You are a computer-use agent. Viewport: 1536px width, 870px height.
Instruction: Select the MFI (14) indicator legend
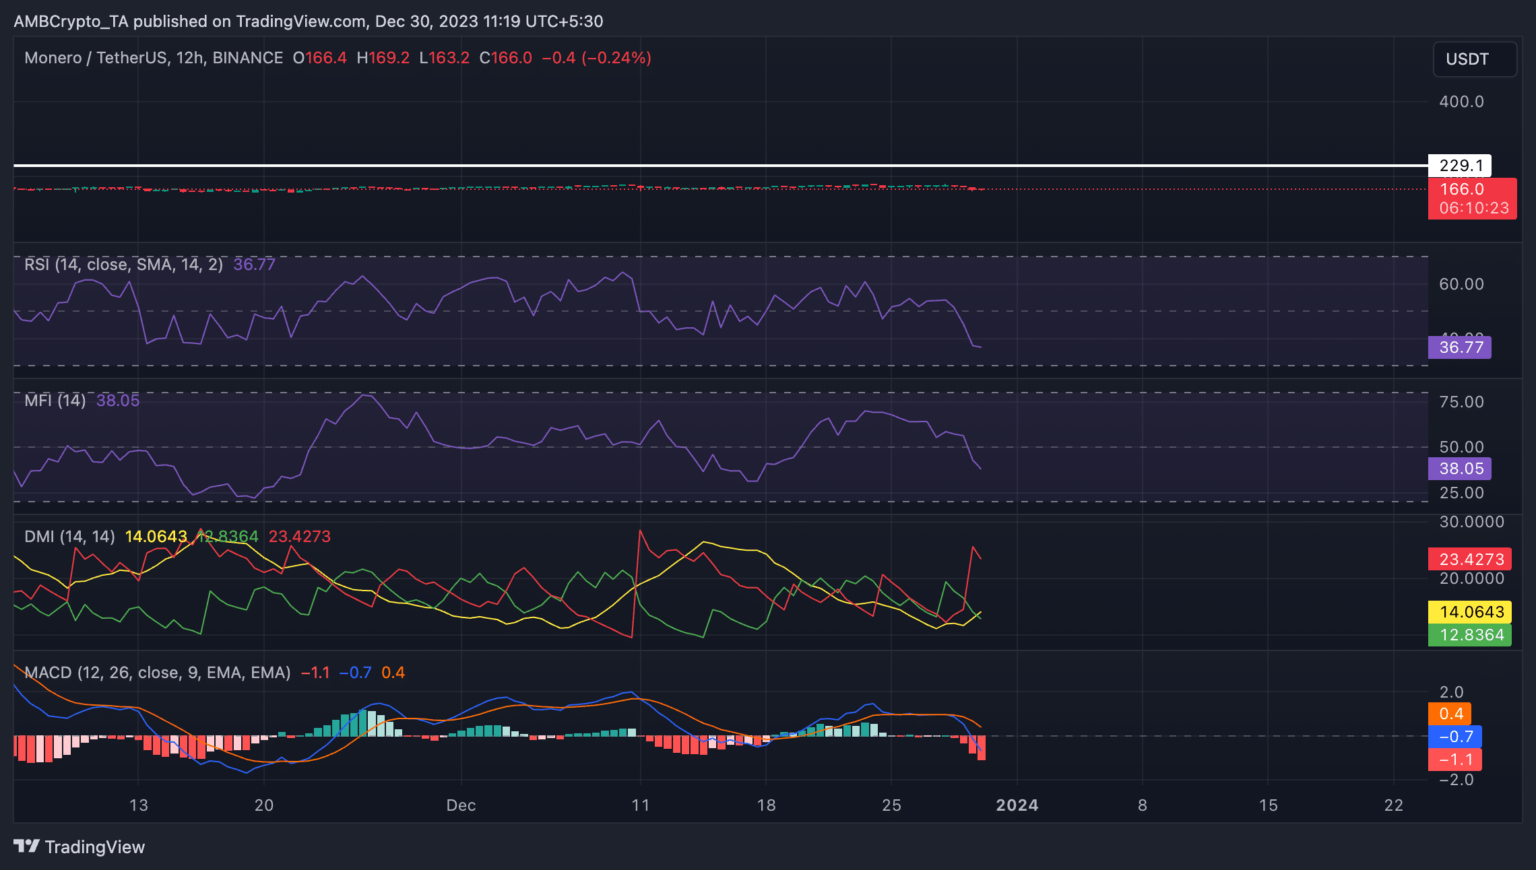55,400
